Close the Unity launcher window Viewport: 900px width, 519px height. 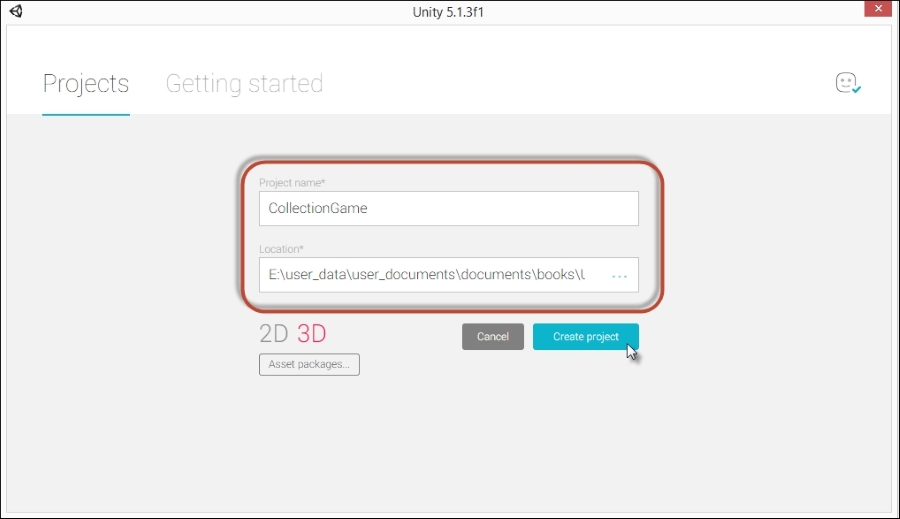(x=878, y=9)
